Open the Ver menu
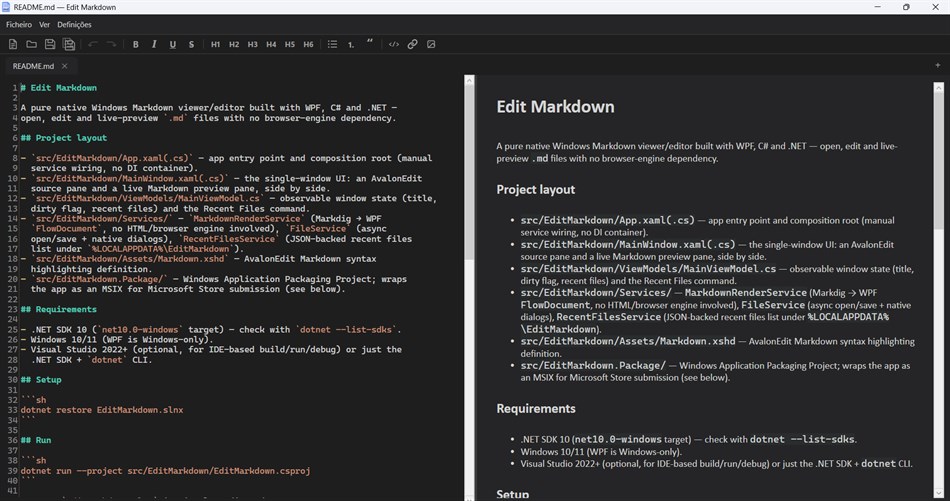Viewport: 950px width, 501px height. pyautogui.click(x=44, y=25)
